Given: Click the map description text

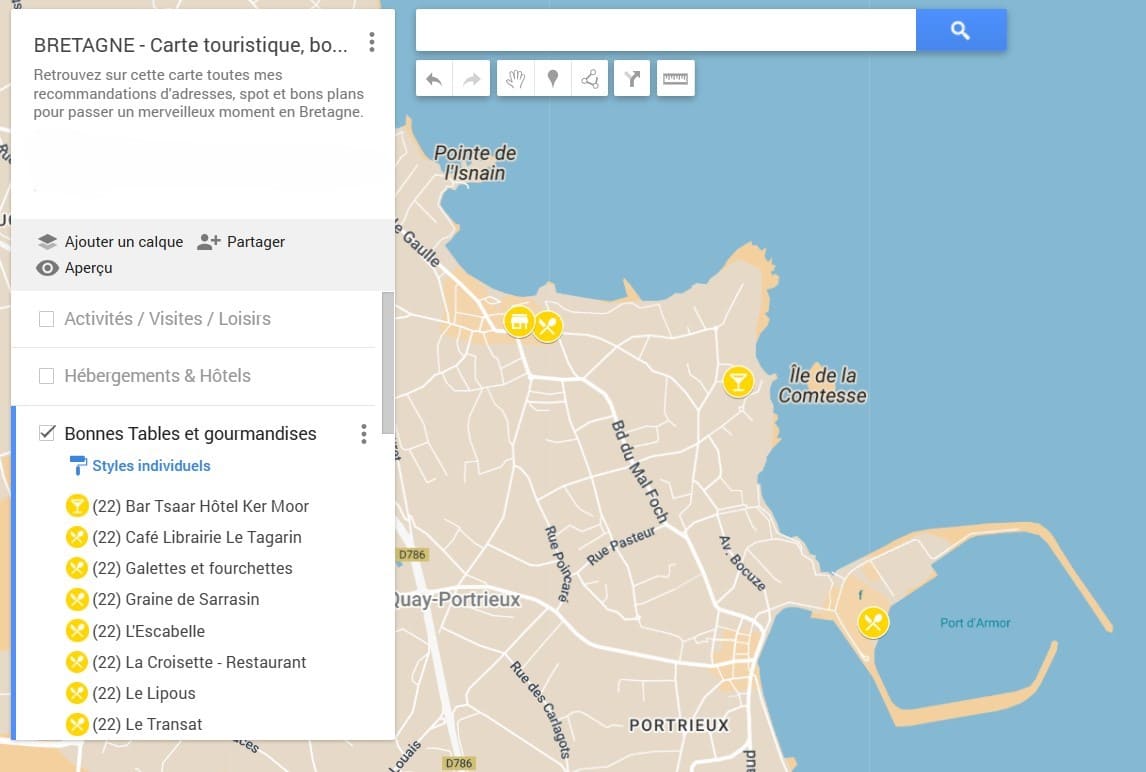Looking at the screenshot, I should coord(198,94).
